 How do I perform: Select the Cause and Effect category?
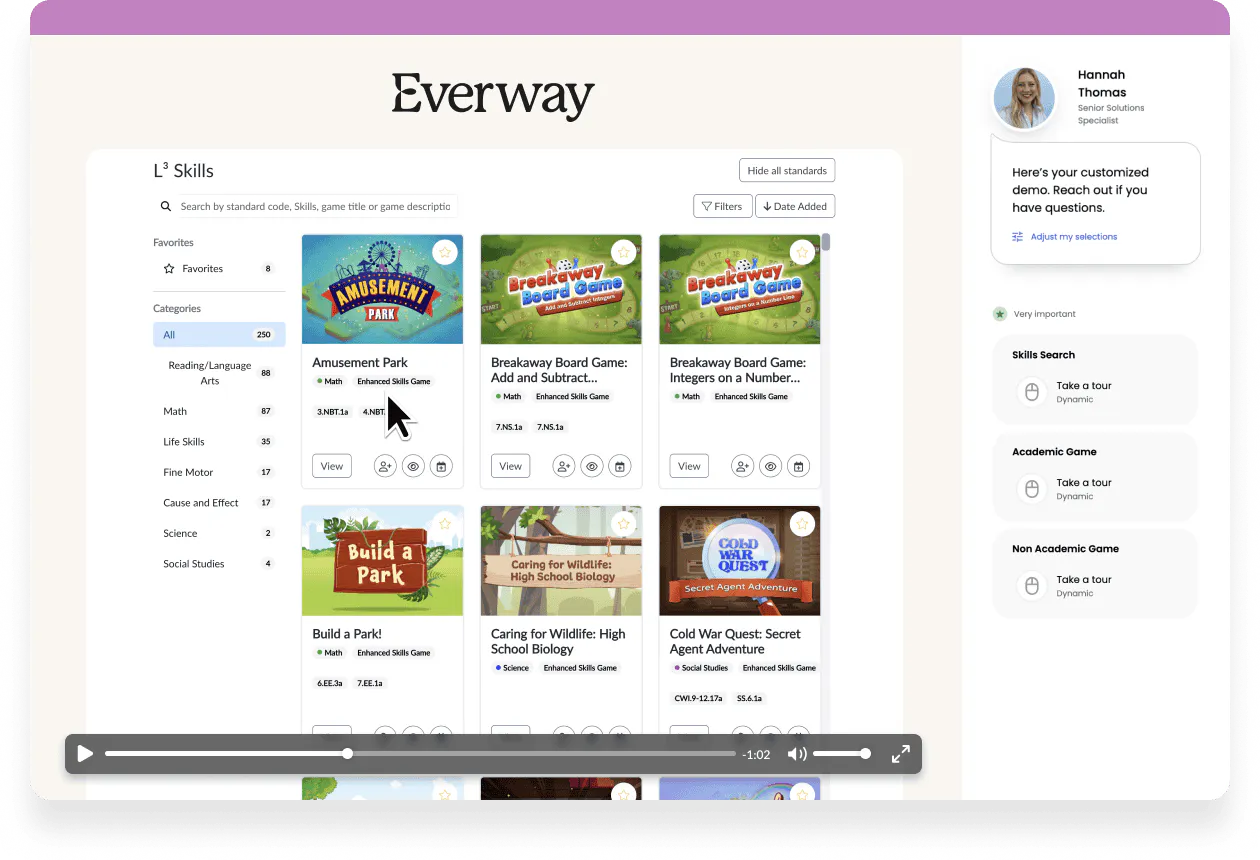pyautogui.click(x=219, y=503)
